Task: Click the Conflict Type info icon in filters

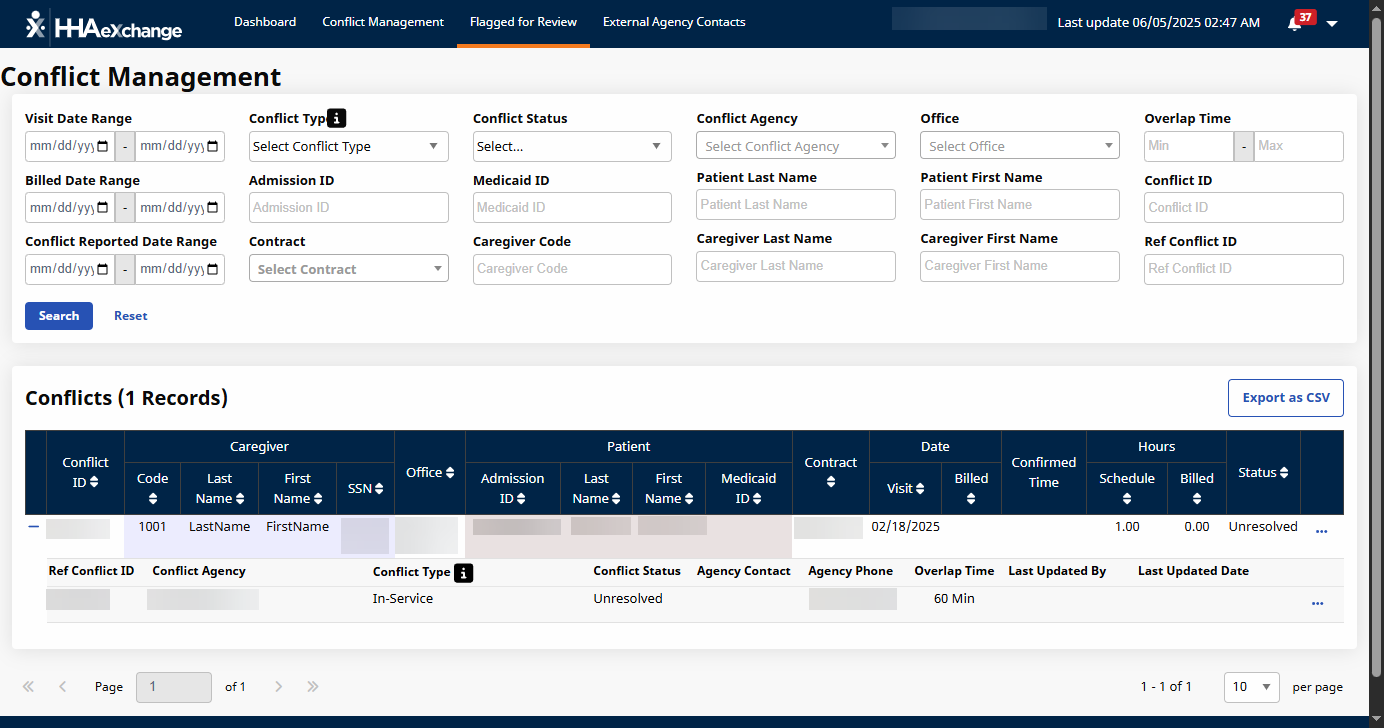Action: pos(337,117)
